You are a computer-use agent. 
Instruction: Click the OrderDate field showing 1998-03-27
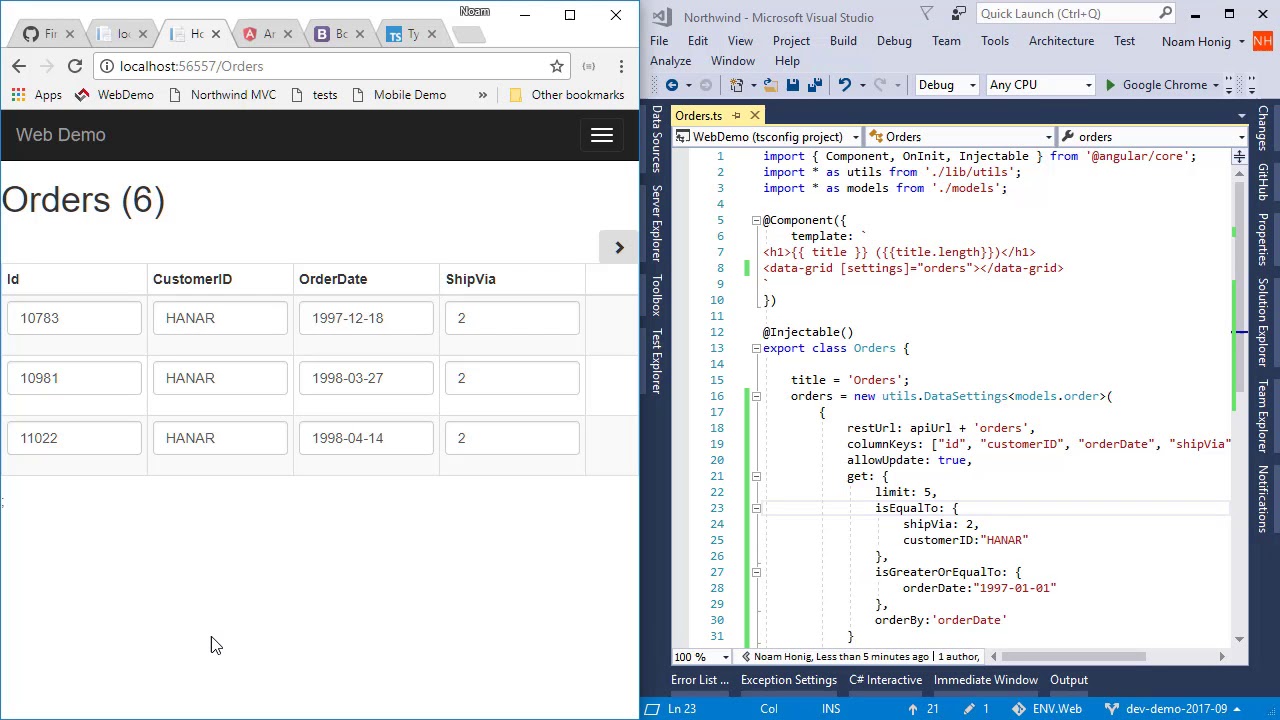[x=366, y=378]
